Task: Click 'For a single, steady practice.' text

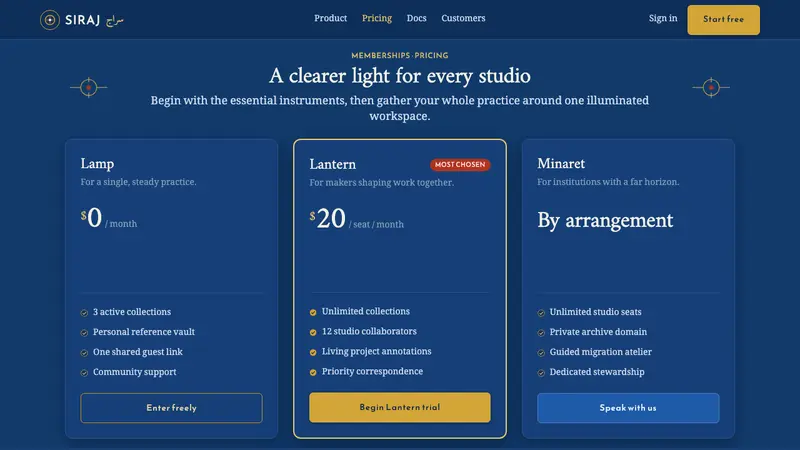Action: pos(138,182)
